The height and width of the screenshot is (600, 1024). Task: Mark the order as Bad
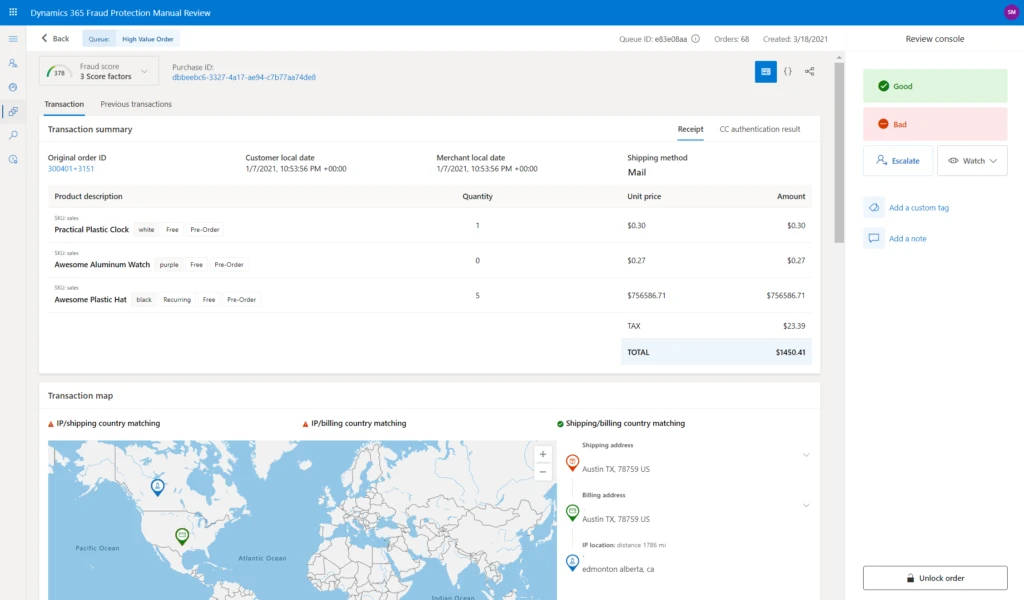[x=934, y=123]
